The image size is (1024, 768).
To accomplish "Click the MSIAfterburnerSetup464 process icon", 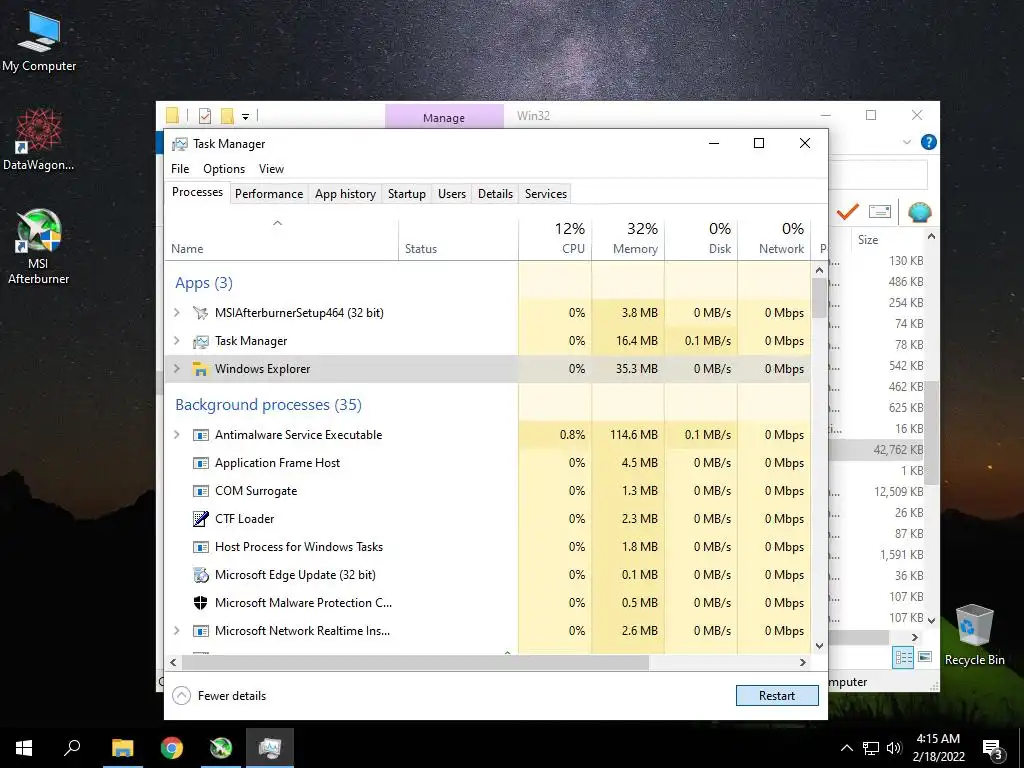I will point(200,313).
